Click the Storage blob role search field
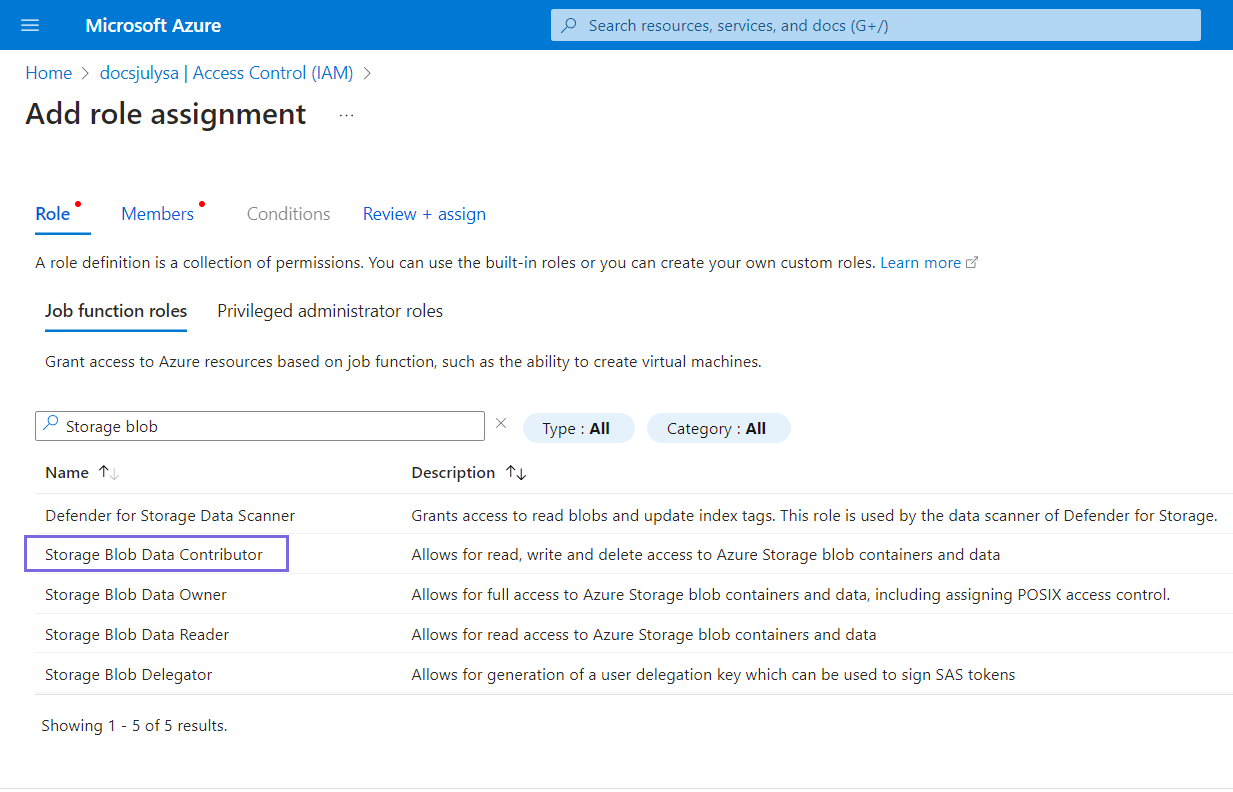1233x792 pixels. click(x=270, y=427)
